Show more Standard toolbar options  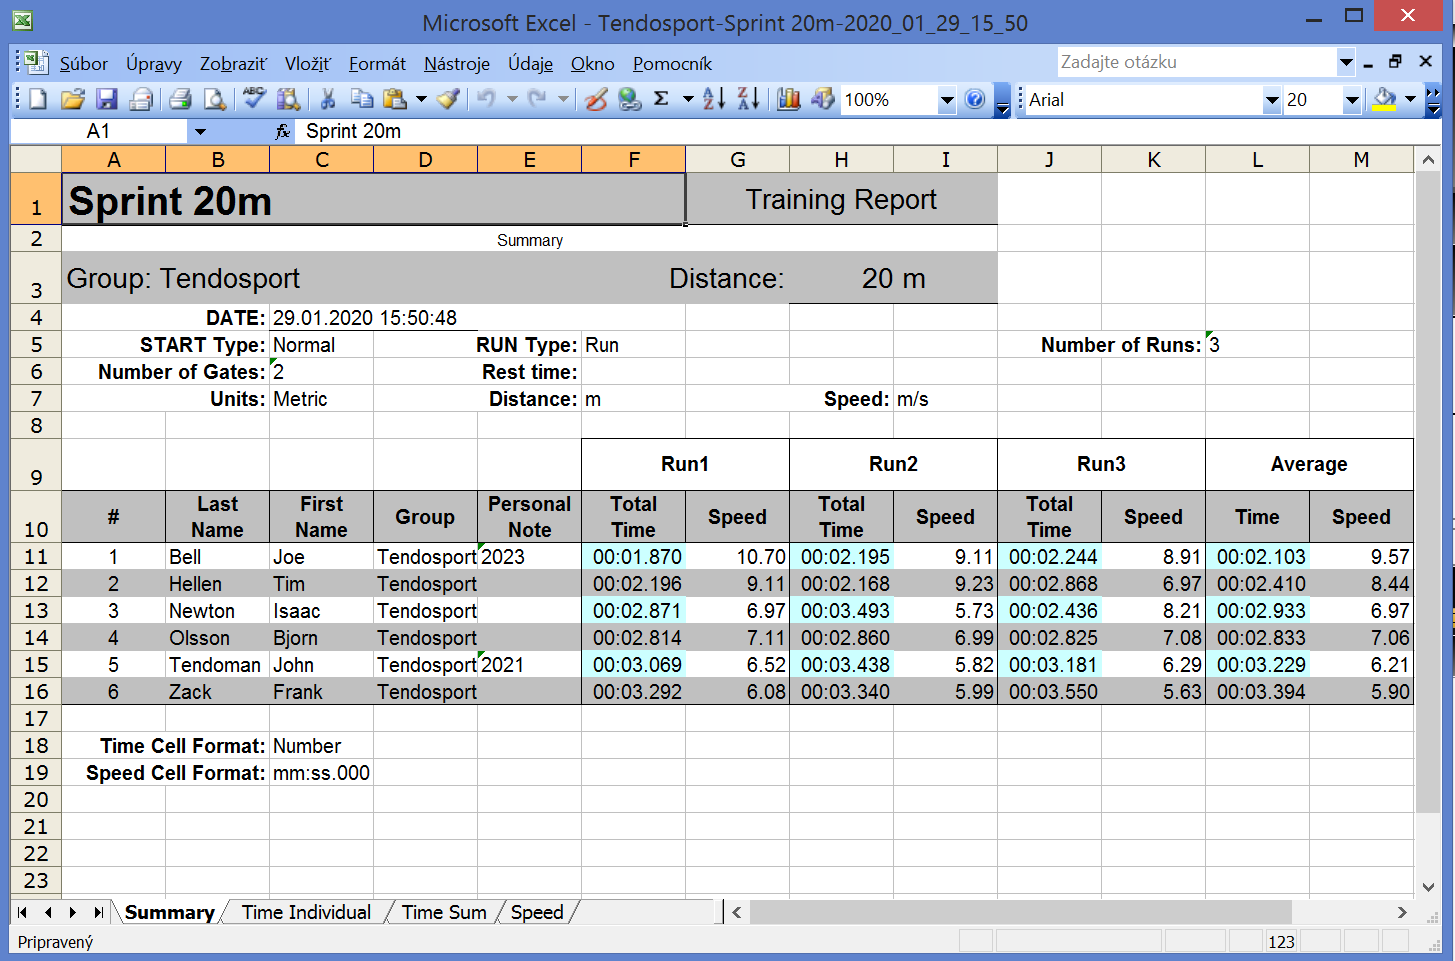click(1003, 100)
